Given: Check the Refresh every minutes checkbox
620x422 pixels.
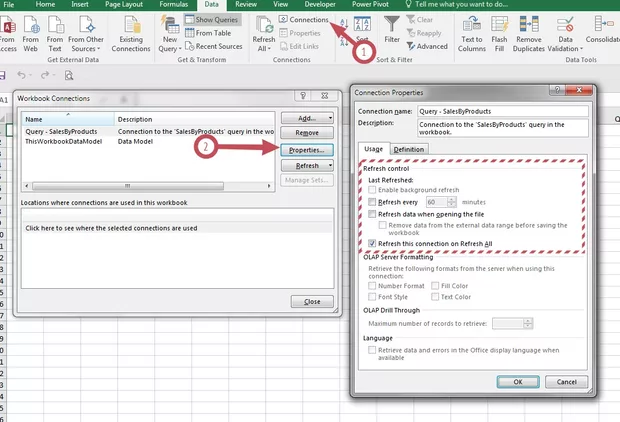Looking at the screenshot, I should click(372, 202).
